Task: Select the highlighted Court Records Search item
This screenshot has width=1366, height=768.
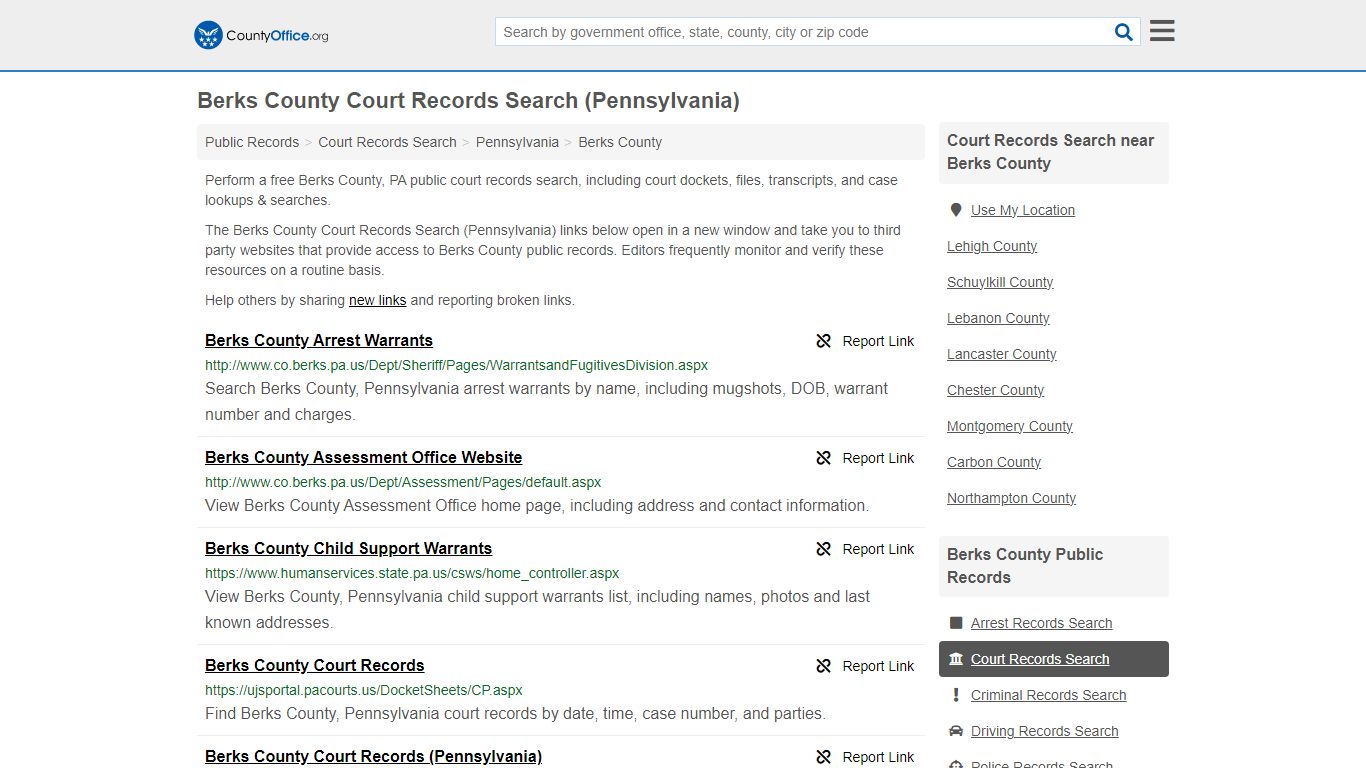Action: coord(1054,659)
